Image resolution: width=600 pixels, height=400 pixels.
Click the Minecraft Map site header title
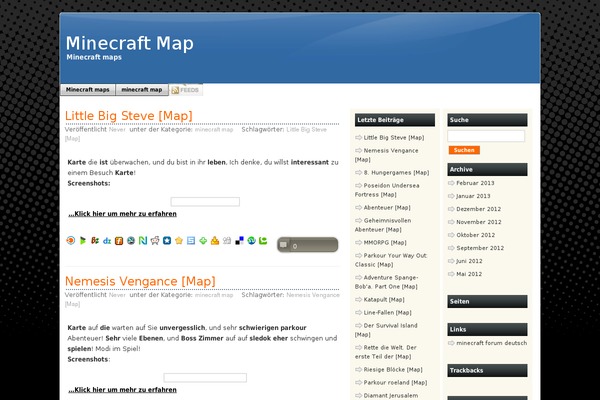130,43
